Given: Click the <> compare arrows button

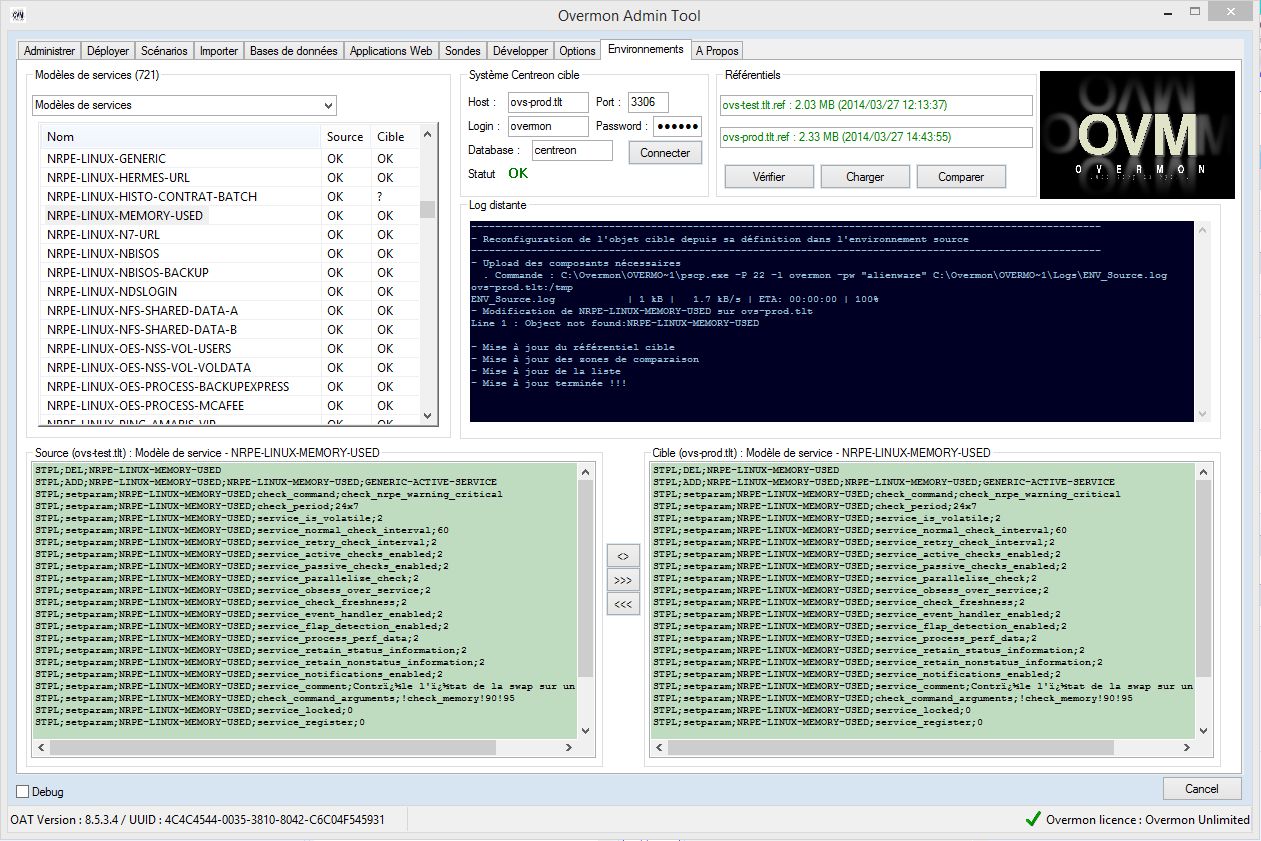Looking at the screenshot, I should 623,555.
